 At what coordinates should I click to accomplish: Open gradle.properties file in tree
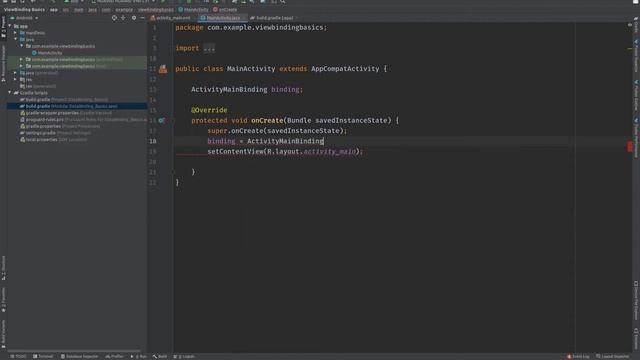tap(60, 126)
